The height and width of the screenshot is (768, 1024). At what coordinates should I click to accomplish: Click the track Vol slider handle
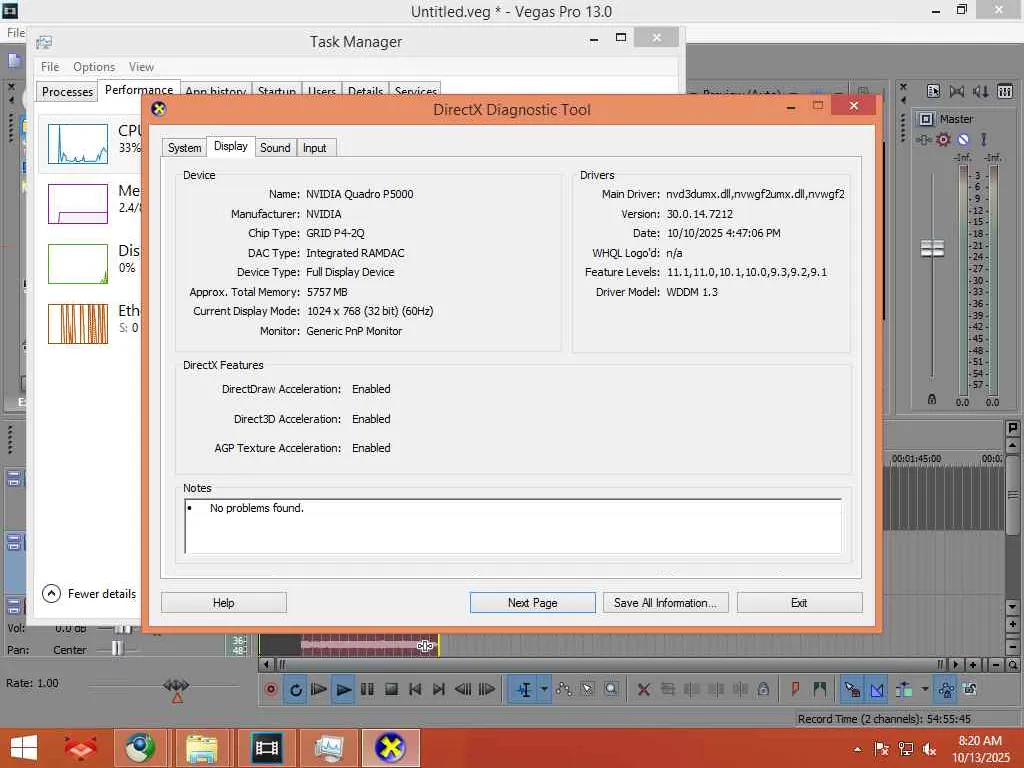click(x=121, y=628)
